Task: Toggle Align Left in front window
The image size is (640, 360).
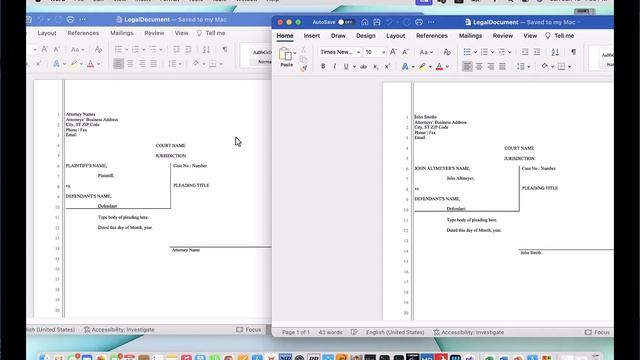Action: pyautogui.click(x=467, y=66)
